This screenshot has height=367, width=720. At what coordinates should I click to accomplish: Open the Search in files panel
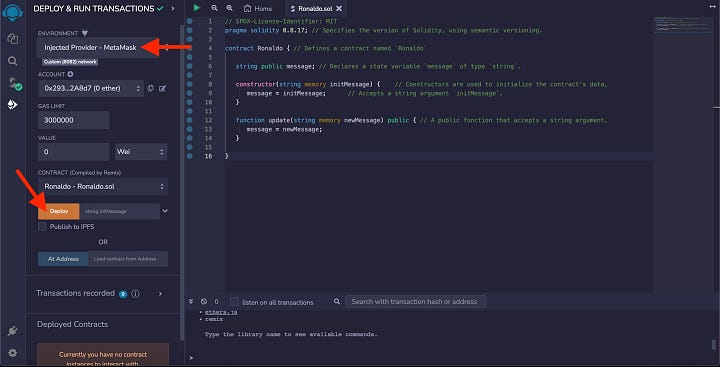click(13, 61)
